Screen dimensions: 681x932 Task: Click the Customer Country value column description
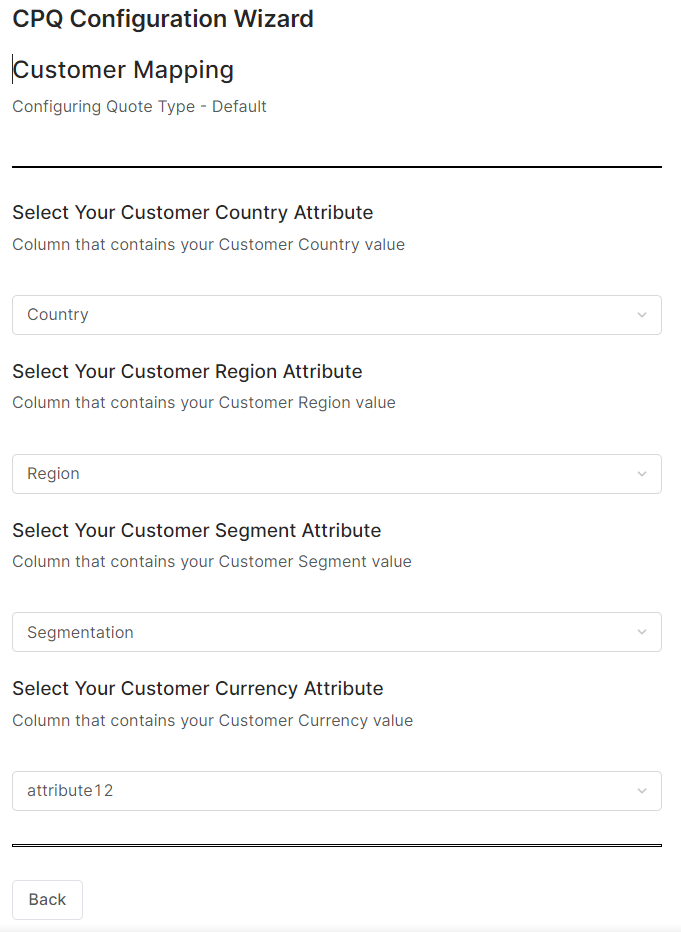tap(208, 245)
